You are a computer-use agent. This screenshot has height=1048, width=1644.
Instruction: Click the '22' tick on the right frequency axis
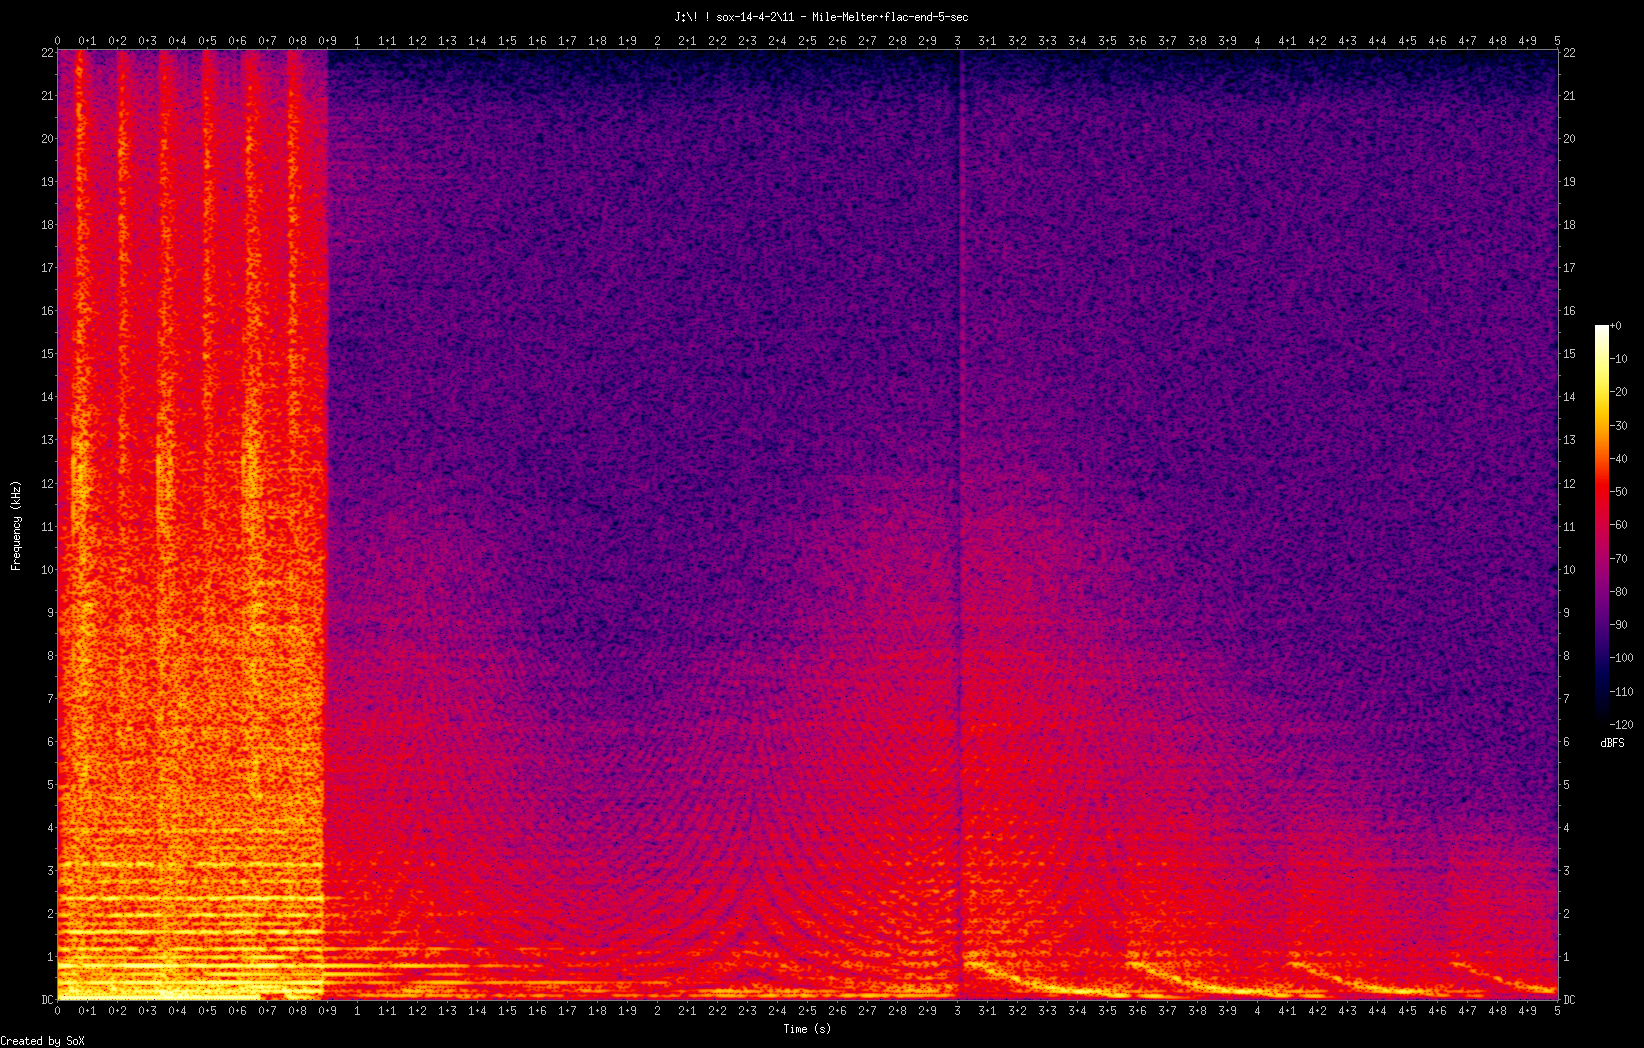click(x=1569, y=53)
